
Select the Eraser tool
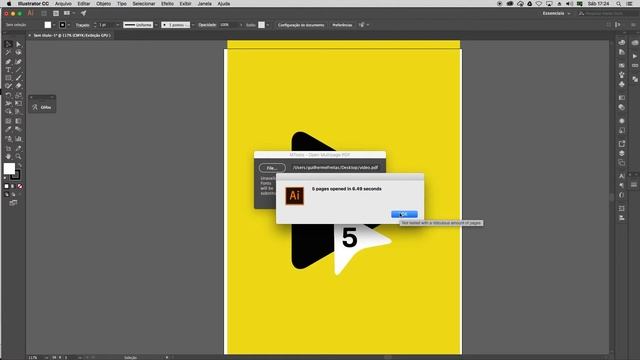18,86
